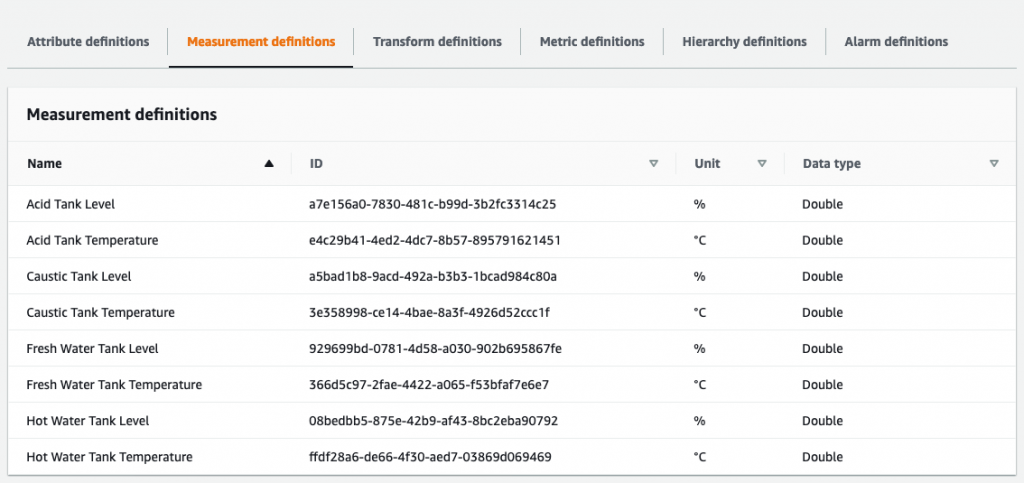Click the Measurement definitions panel heading
The height and width of the screenshot is (483, 1024).
click(x=121, y=115)
